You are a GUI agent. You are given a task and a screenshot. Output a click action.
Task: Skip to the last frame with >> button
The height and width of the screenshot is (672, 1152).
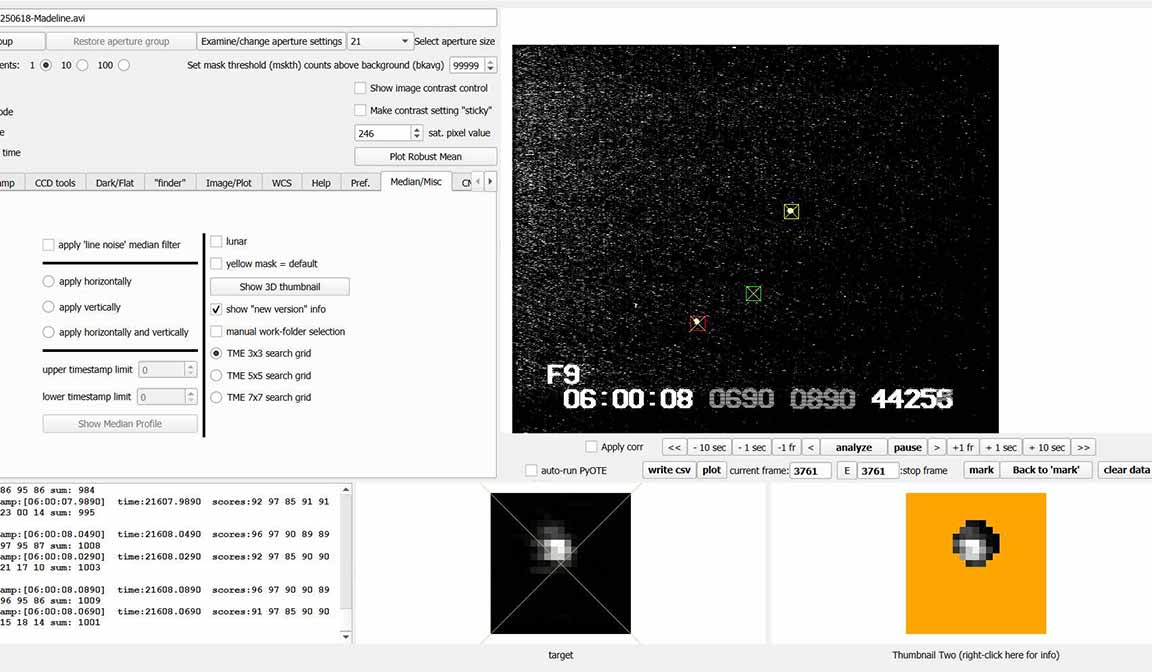pos(1083,447)
